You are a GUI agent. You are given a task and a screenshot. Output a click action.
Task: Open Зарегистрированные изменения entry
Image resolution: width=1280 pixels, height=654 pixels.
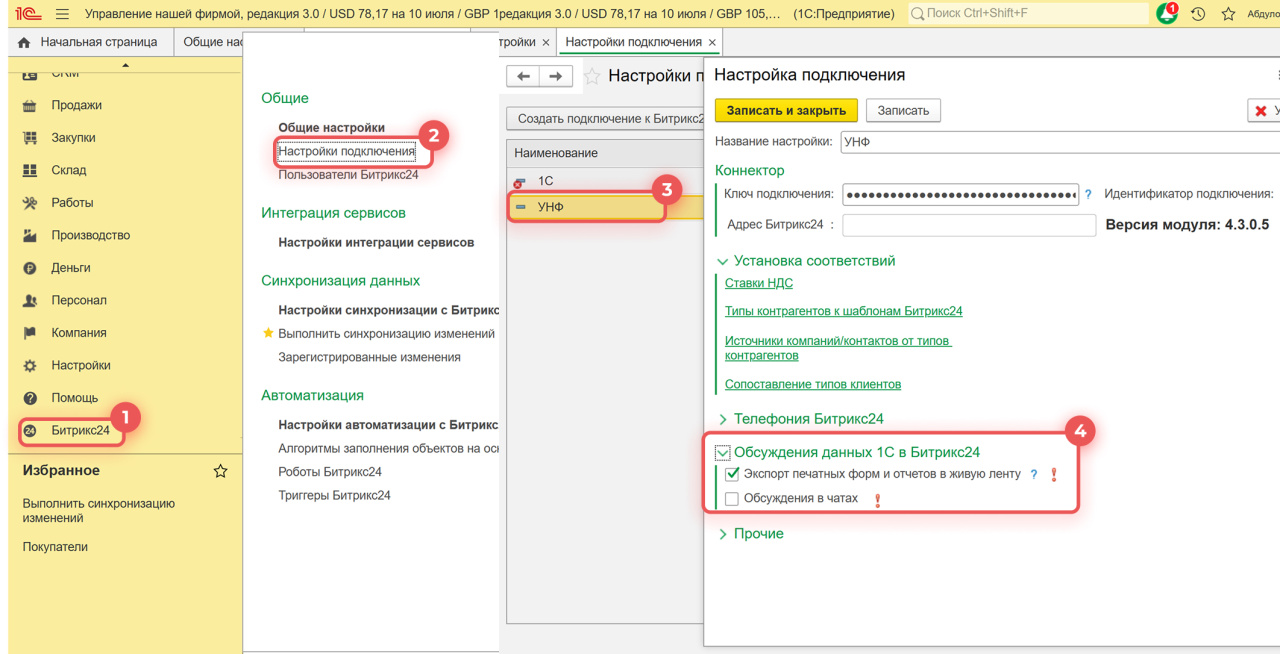point(369,357)
